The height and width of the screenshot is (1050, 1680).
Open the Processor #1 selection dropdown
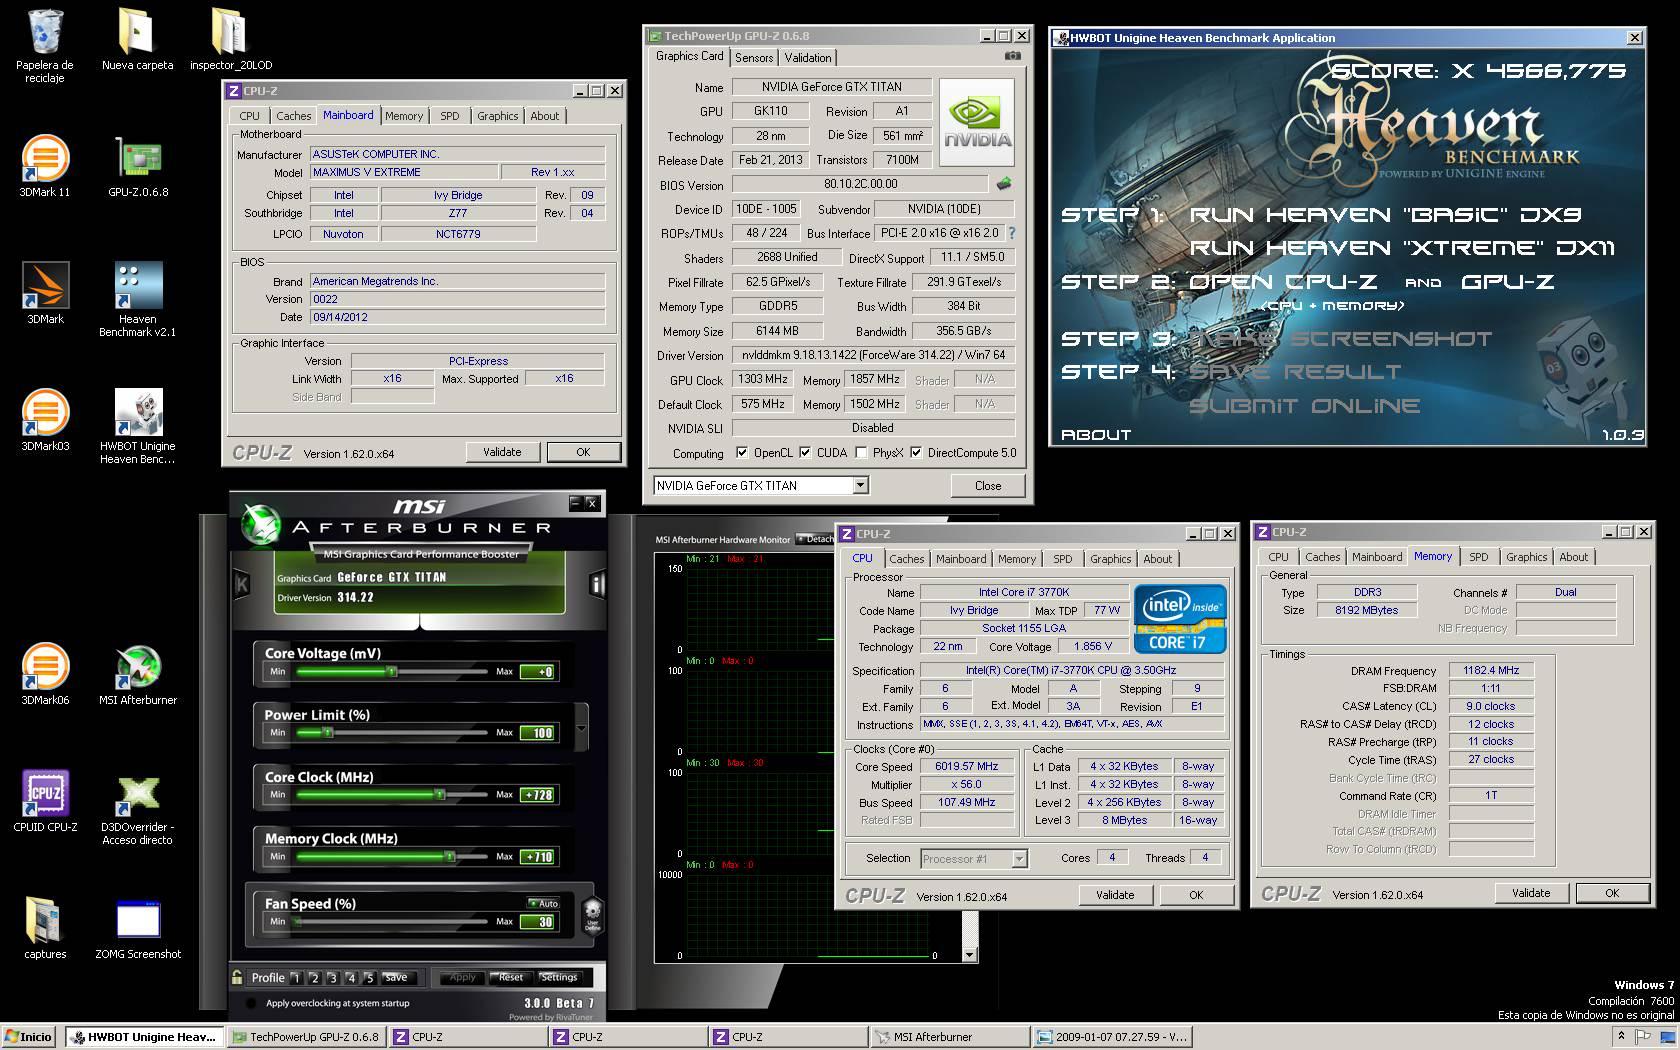coord(1019,859)
